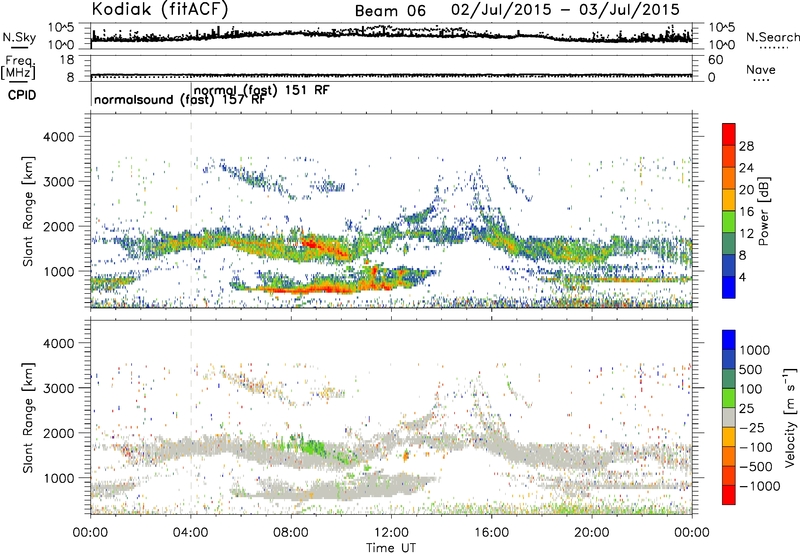Click the red high-power echo patch near 09:00

point(327,246)
